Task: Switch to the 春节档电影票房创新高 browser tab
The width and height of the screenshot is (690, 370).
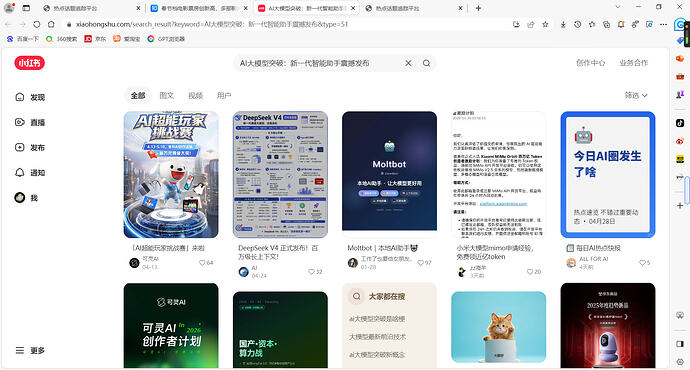Action: pyautogui.click(x=198, y=8)
